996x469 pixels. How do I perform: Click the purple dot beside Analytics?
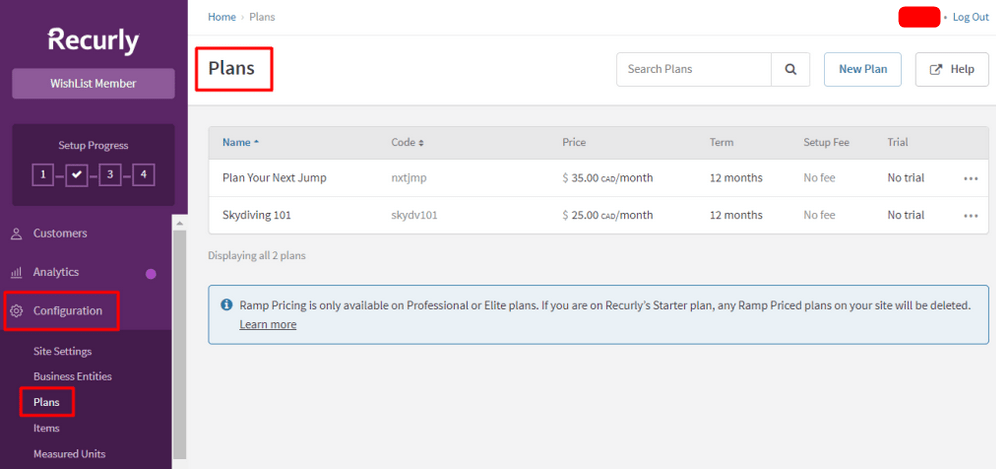151,274
